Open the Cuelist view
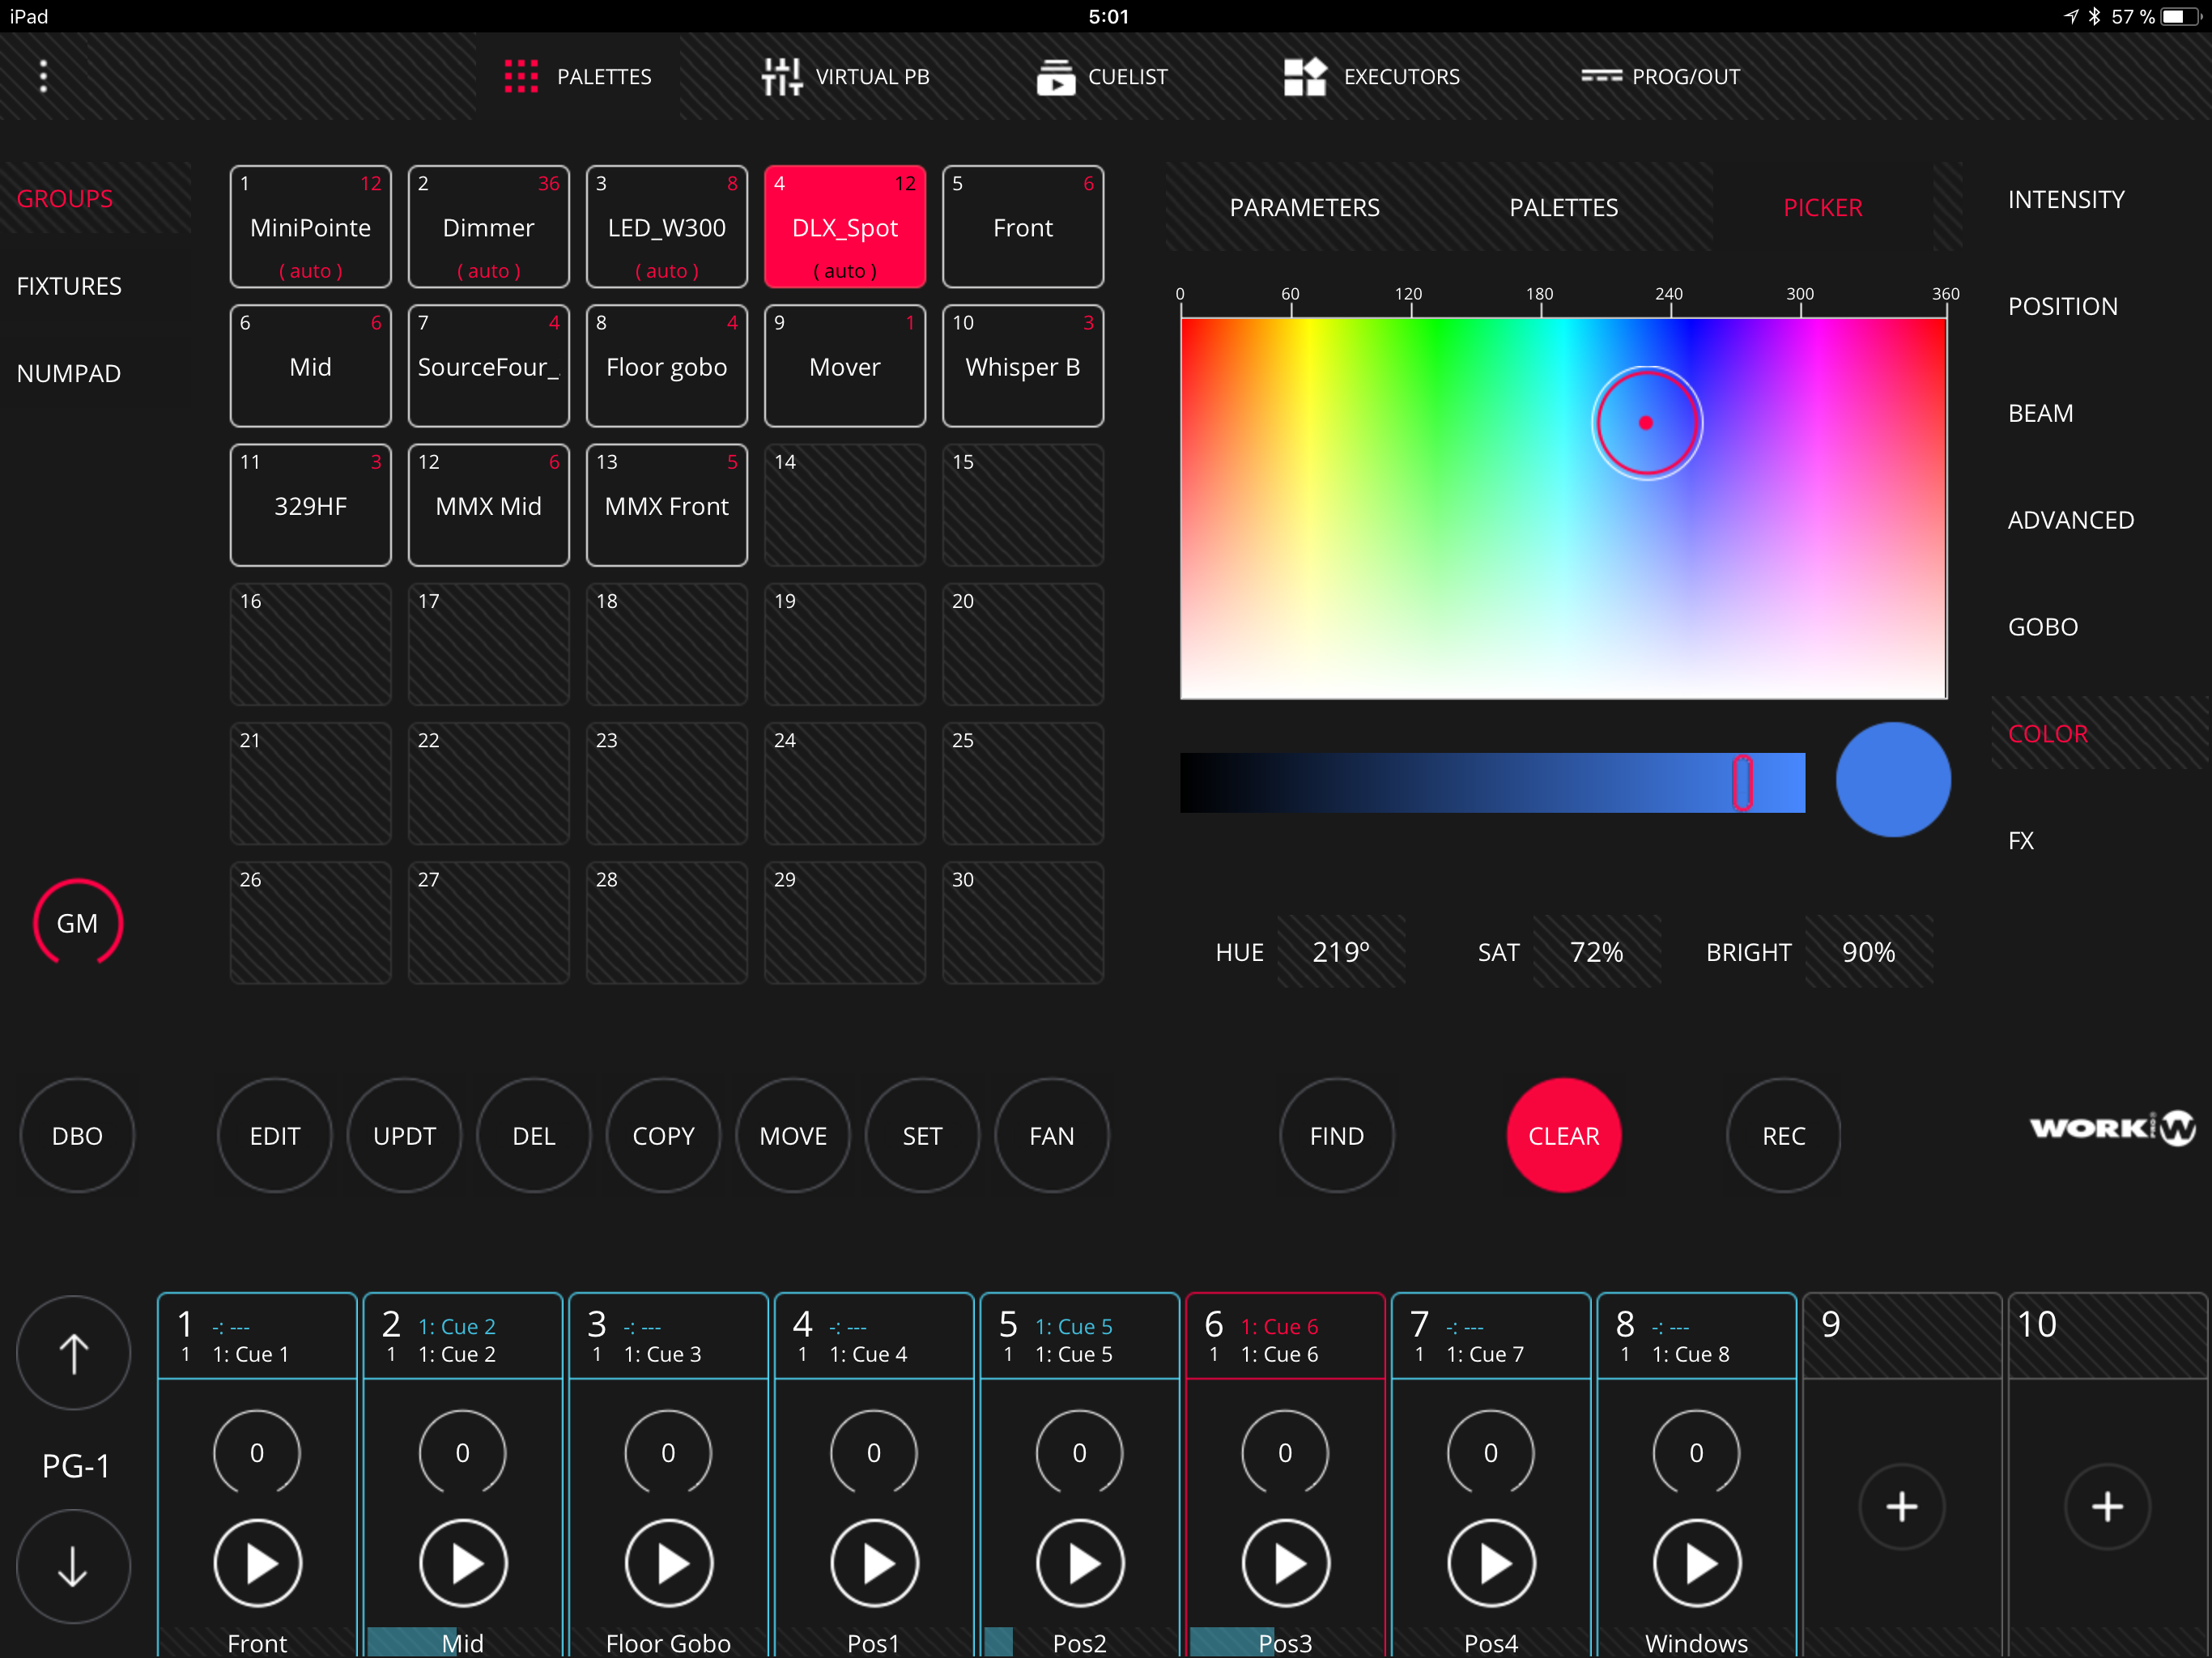The height and width of the screenshot is (1658, 2212). click(x=1101, y=76)
